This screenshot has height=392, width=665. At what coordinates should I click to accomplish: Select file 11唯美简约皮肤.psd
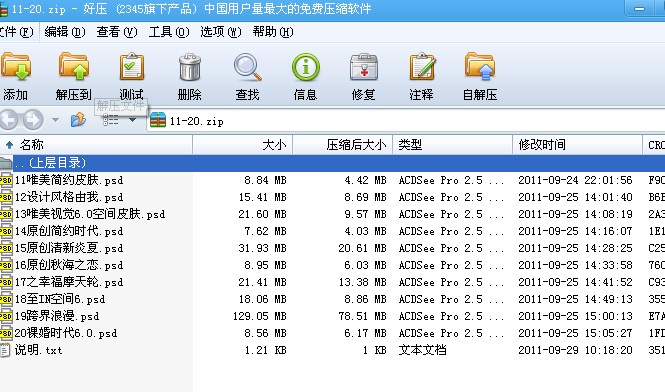tap(69, 180)
